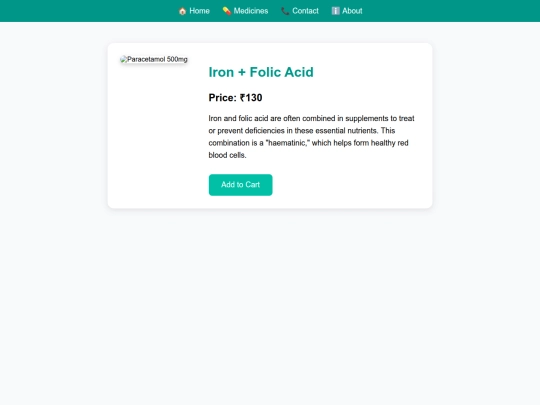This screenshot has height=405, width=540.
Task: Click the Iron + Folic Acid heading
Action: point(261,72)
